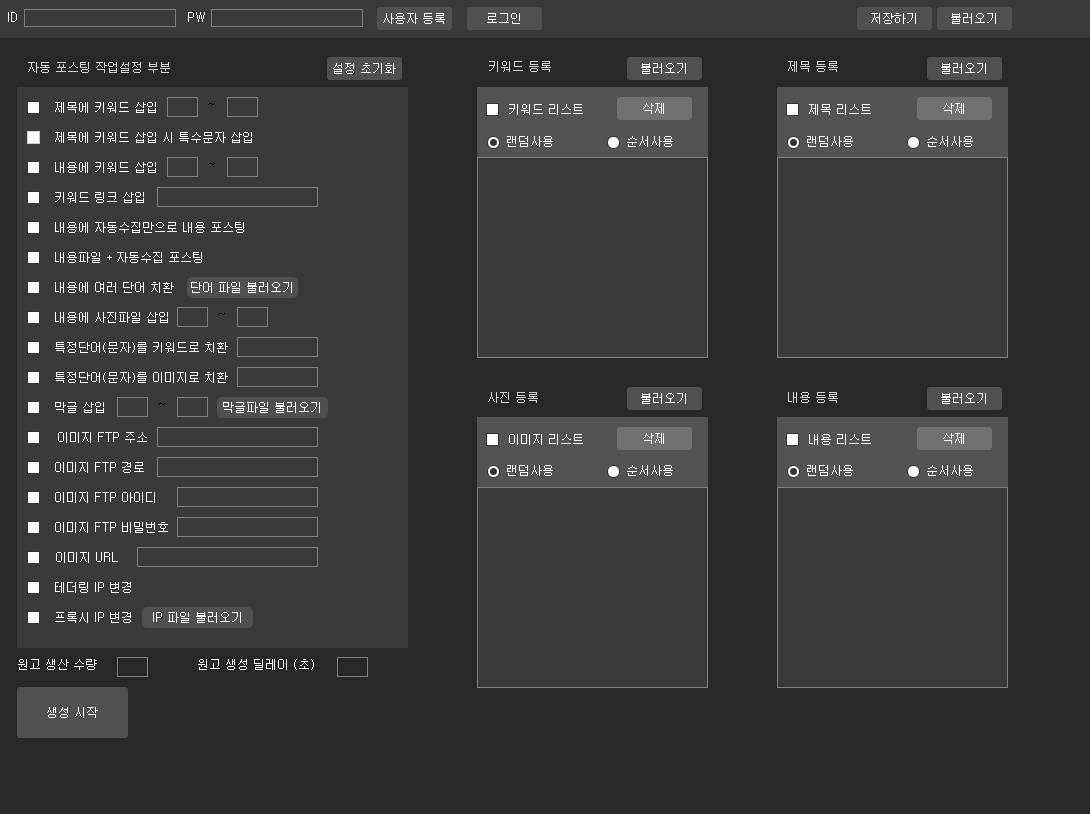Select 랜덤사용 in the 내용 등록 panel
The image size is (1090, 814).
[x=794, y=471]
